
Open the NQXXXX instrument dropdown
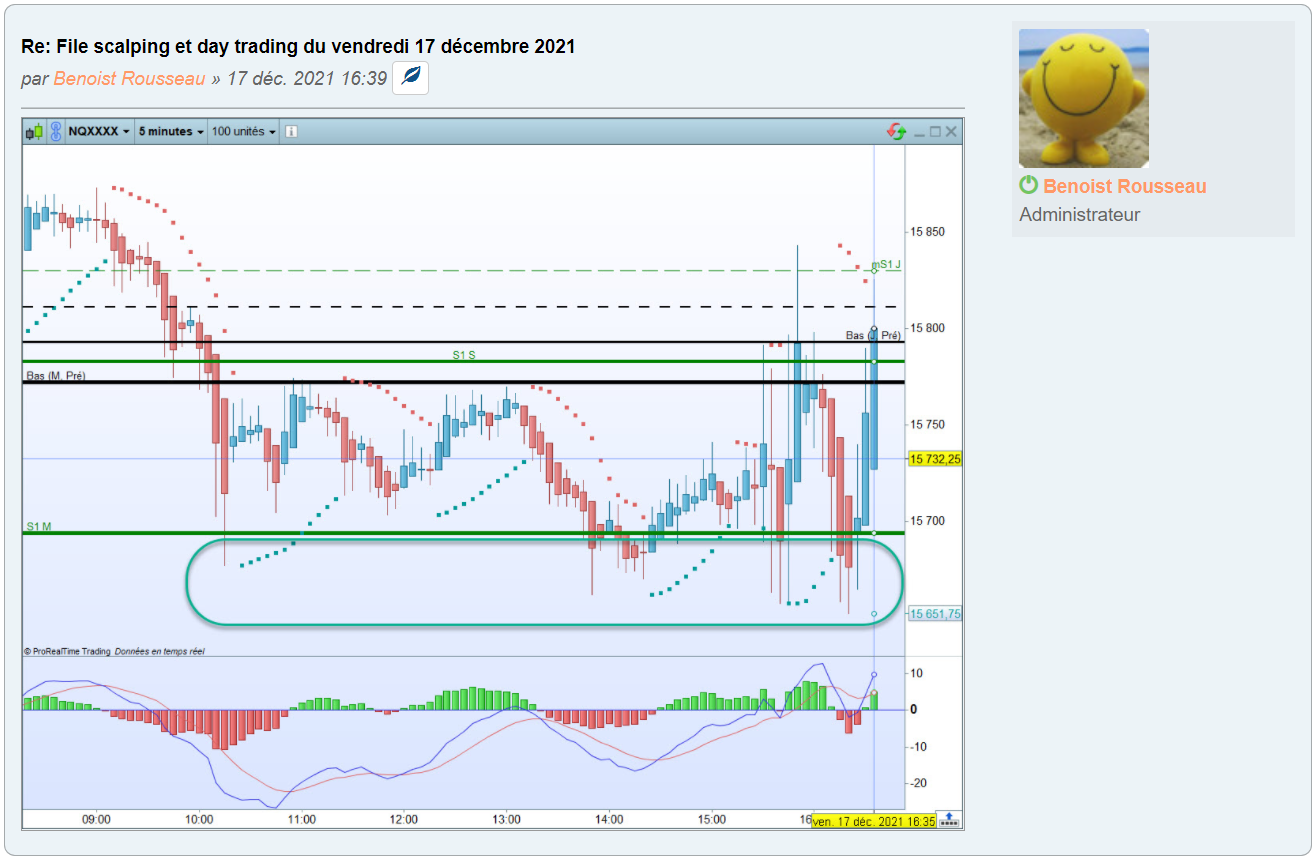(98, 131)
